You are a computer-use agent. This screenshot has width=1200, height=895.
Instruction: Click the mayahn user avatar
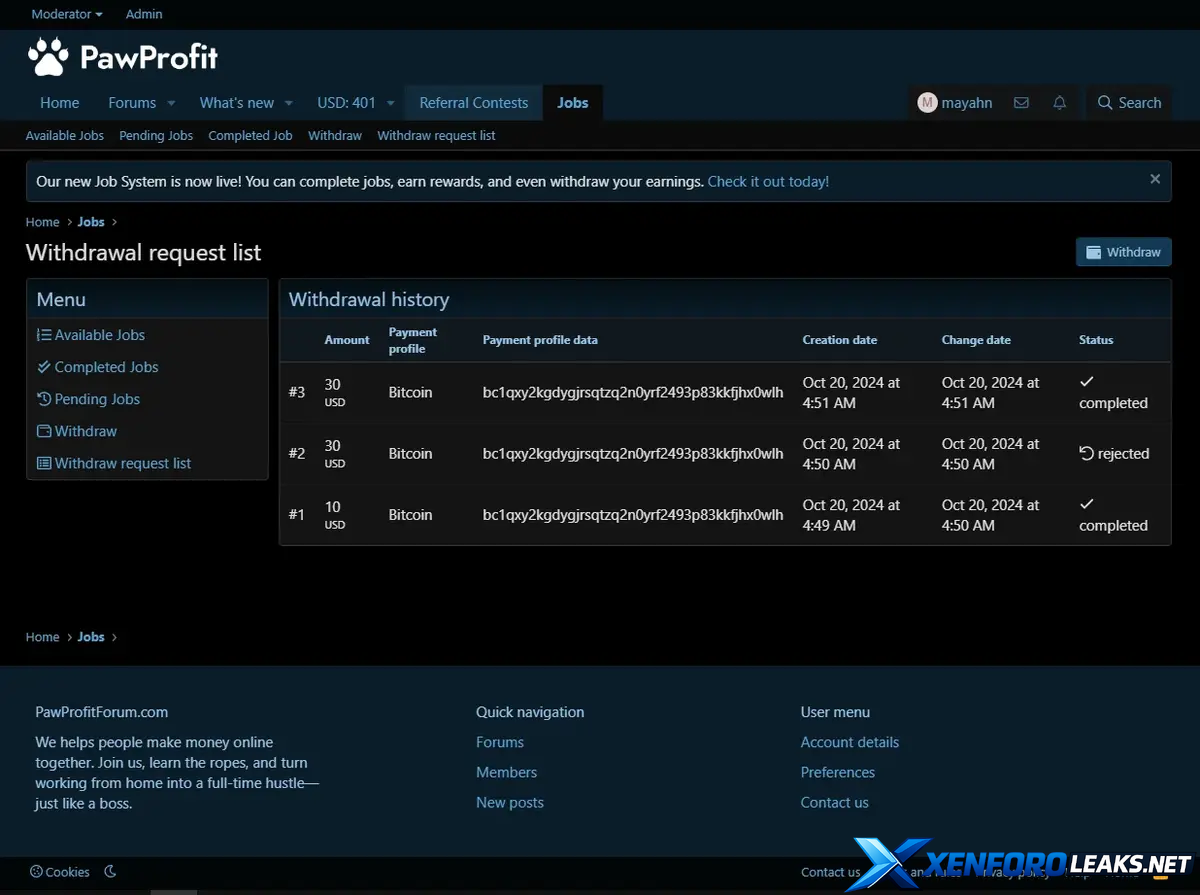coord(927,103)
